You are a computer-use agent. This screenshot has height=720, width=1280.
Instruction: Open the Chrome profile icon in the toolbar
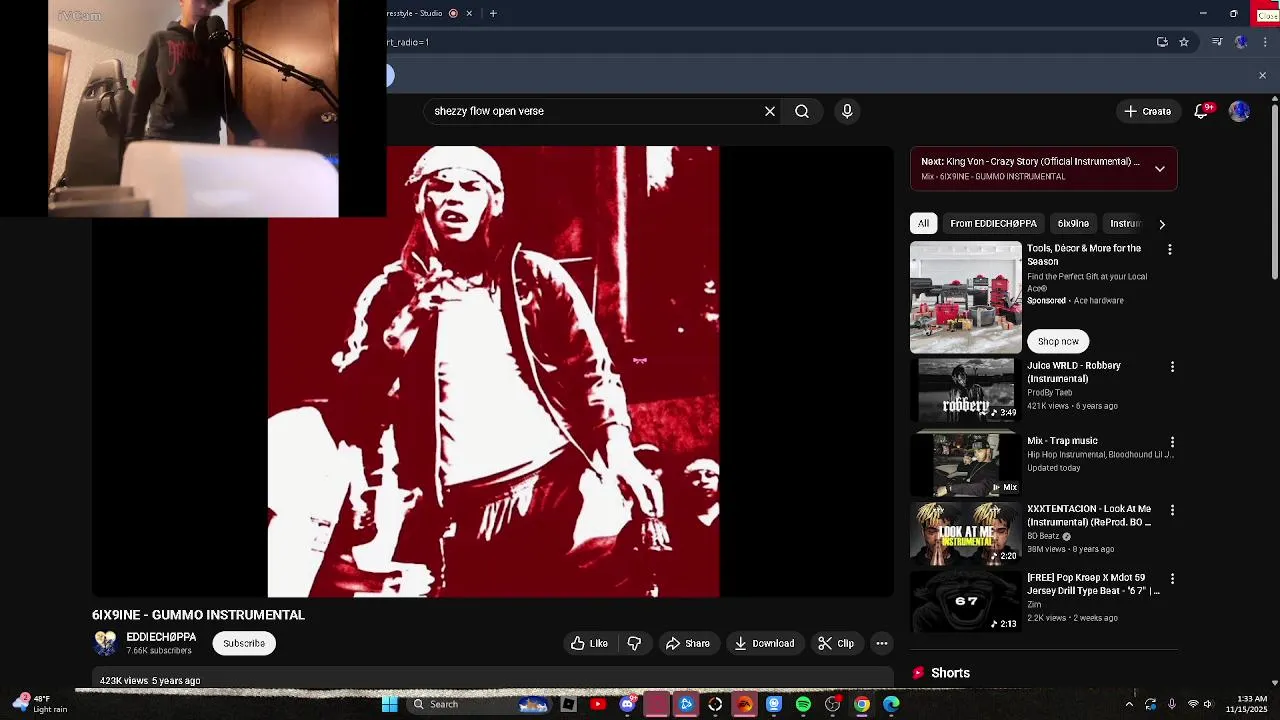pos(1241,42)
